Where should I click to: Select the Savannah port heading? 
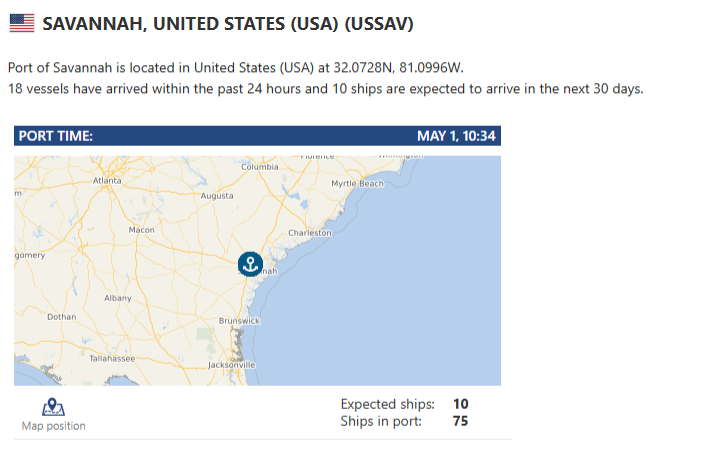tap(228, 24)
